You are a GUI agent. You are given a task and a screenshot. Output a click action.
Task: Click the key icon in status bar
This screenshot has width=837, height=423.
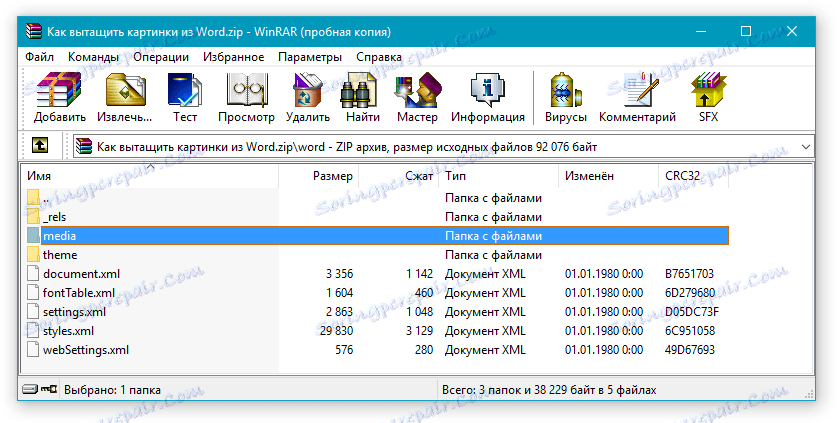(x=49, y=389)
